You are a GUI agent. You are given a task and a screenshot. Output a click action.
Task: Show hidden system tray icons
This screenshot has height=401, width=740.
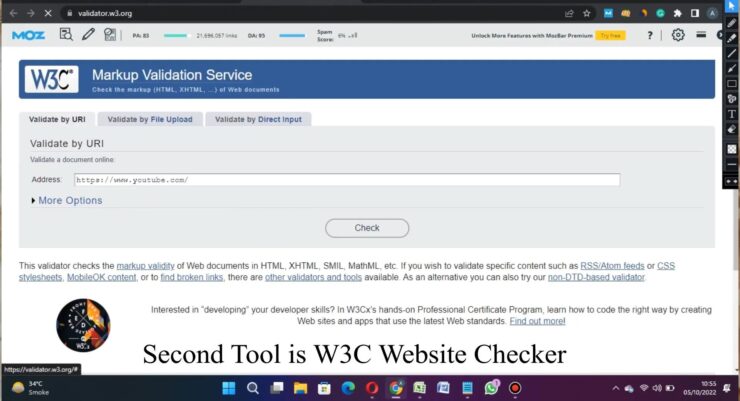pyautogui.click(x=615, y=388)
